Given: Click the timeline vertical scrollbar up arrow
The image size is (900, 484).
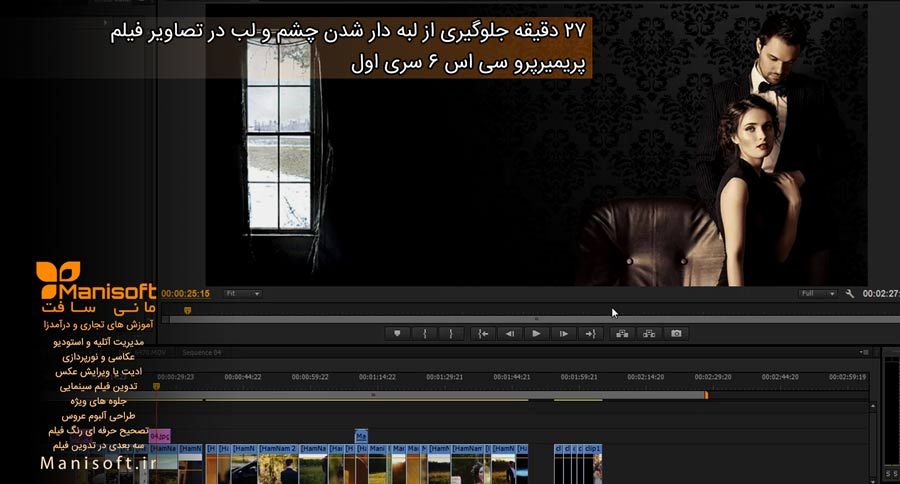Looking at the screenshot, I should point(872,406).
